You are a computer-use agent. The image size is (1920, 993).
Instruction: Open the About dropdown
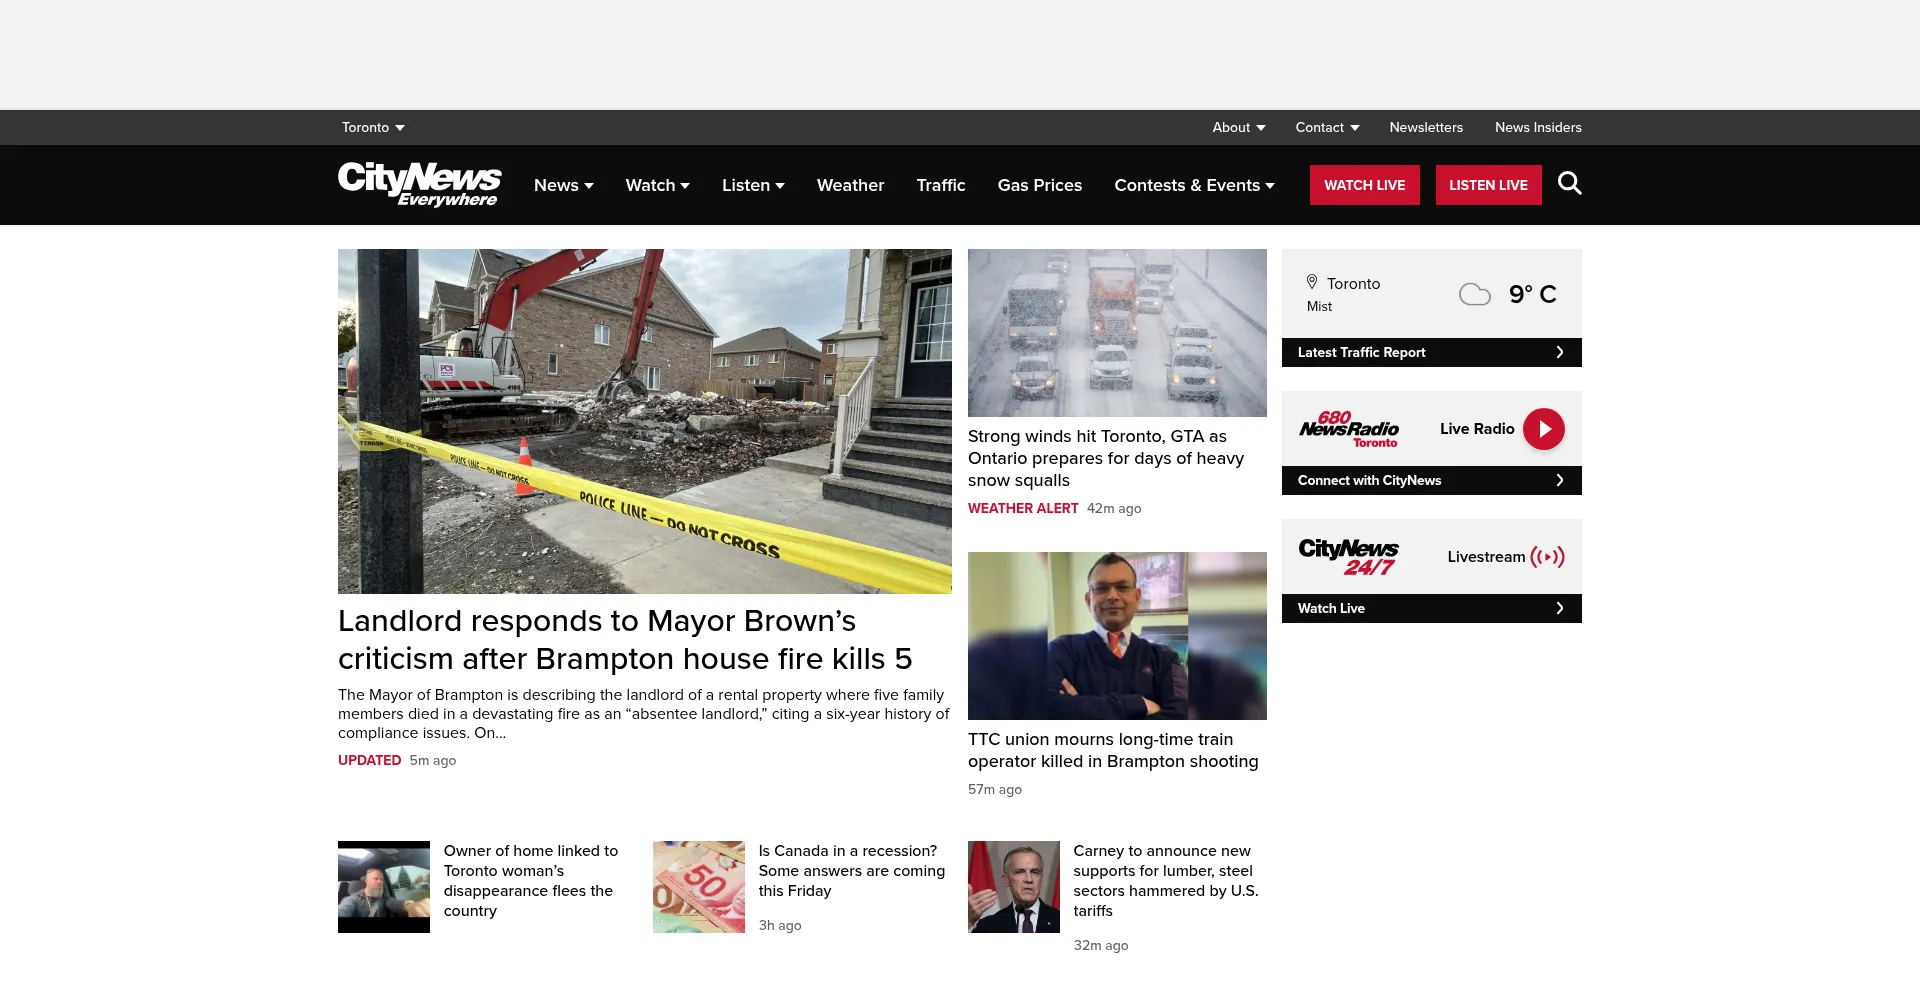pyautogui.click(x=1238, y=127)
